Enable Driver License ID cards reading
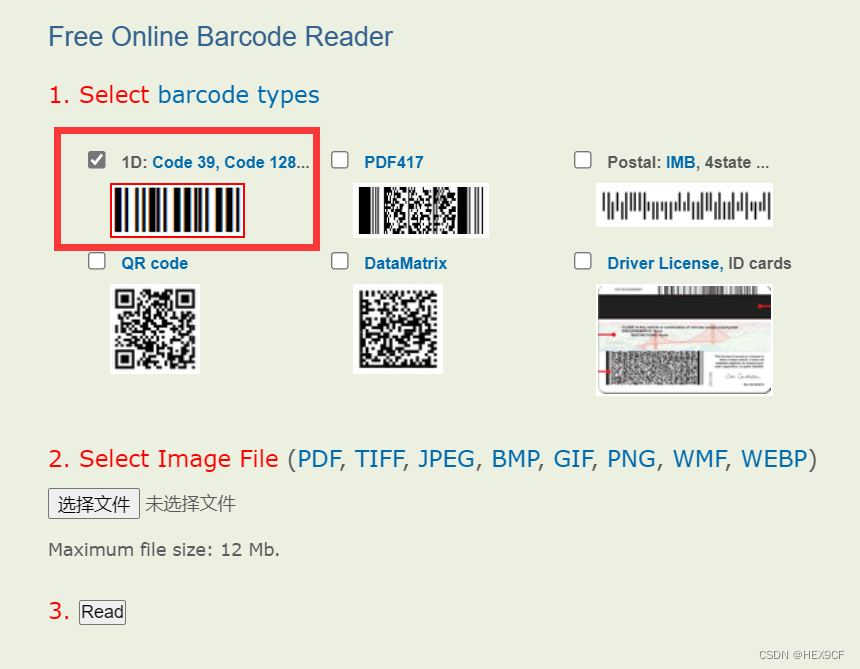The width and height of the screenshot is (860, 669). point(583,260)
